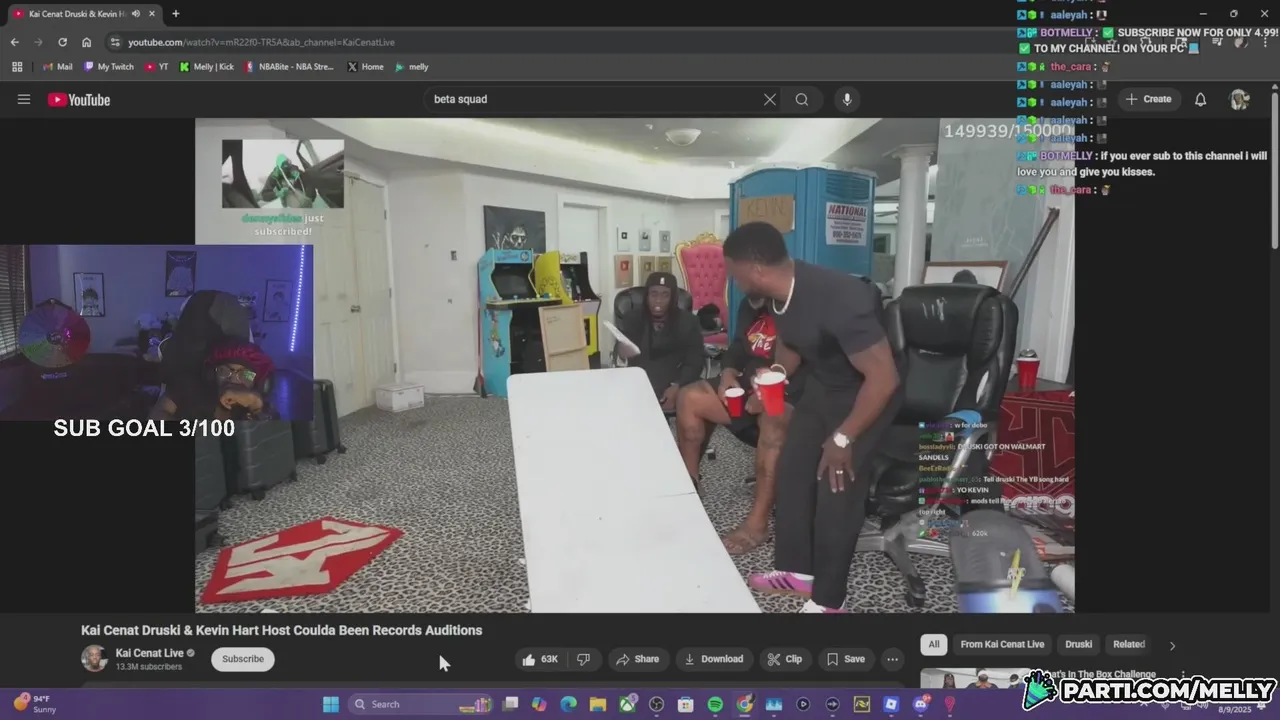Open the Windows Start menu
Screen dimensions: 1280x720
click(x=331, y=704)
